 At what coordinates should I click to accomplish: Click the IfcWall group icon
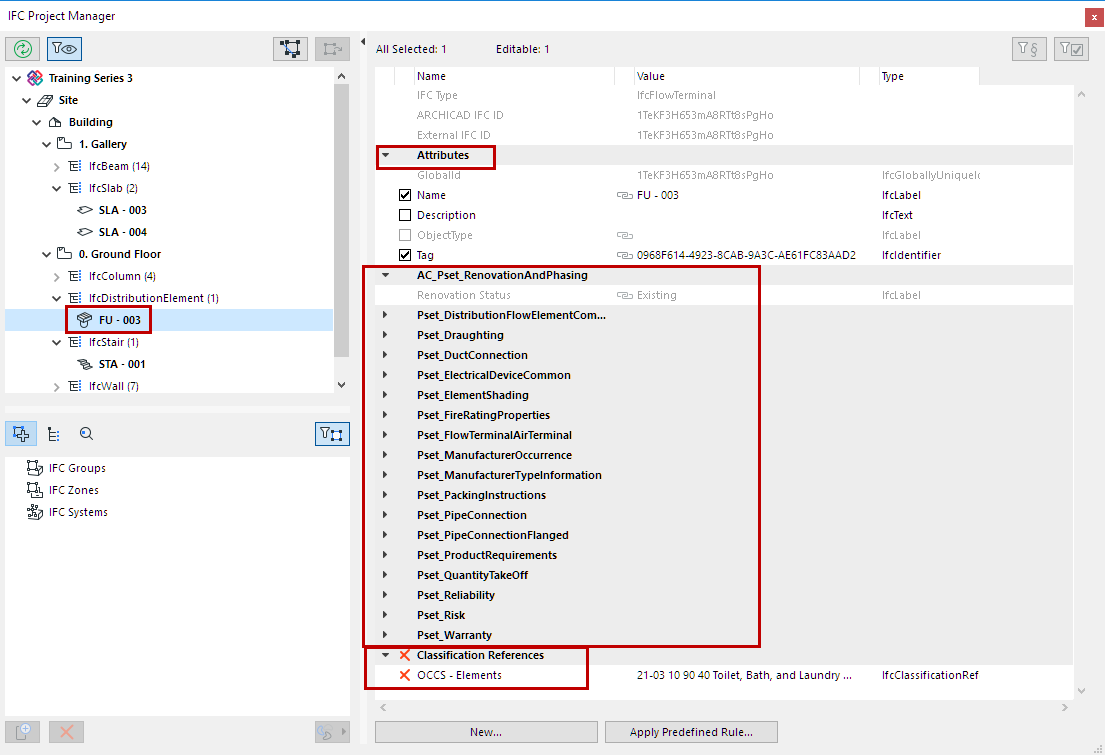[x=75, y=386]
